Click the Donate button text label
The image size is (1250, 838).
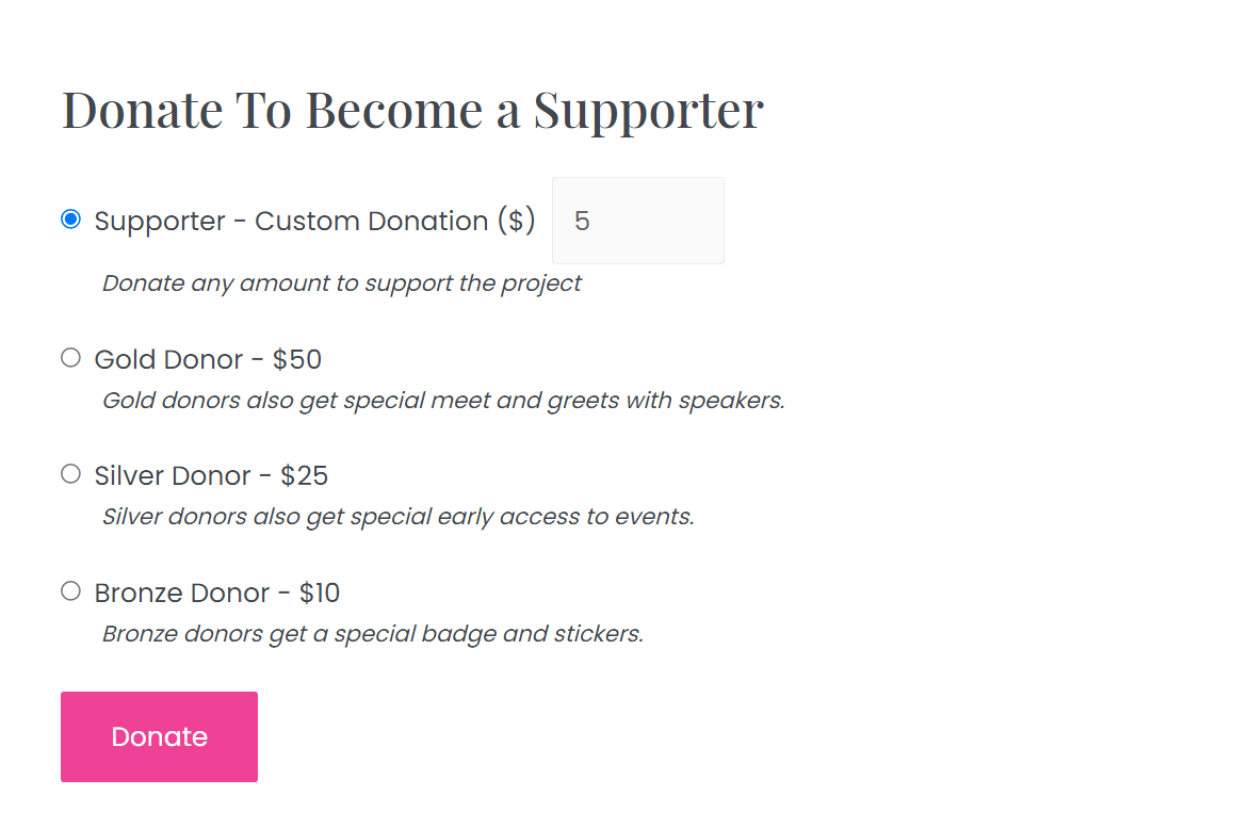[x=159, y=736]
